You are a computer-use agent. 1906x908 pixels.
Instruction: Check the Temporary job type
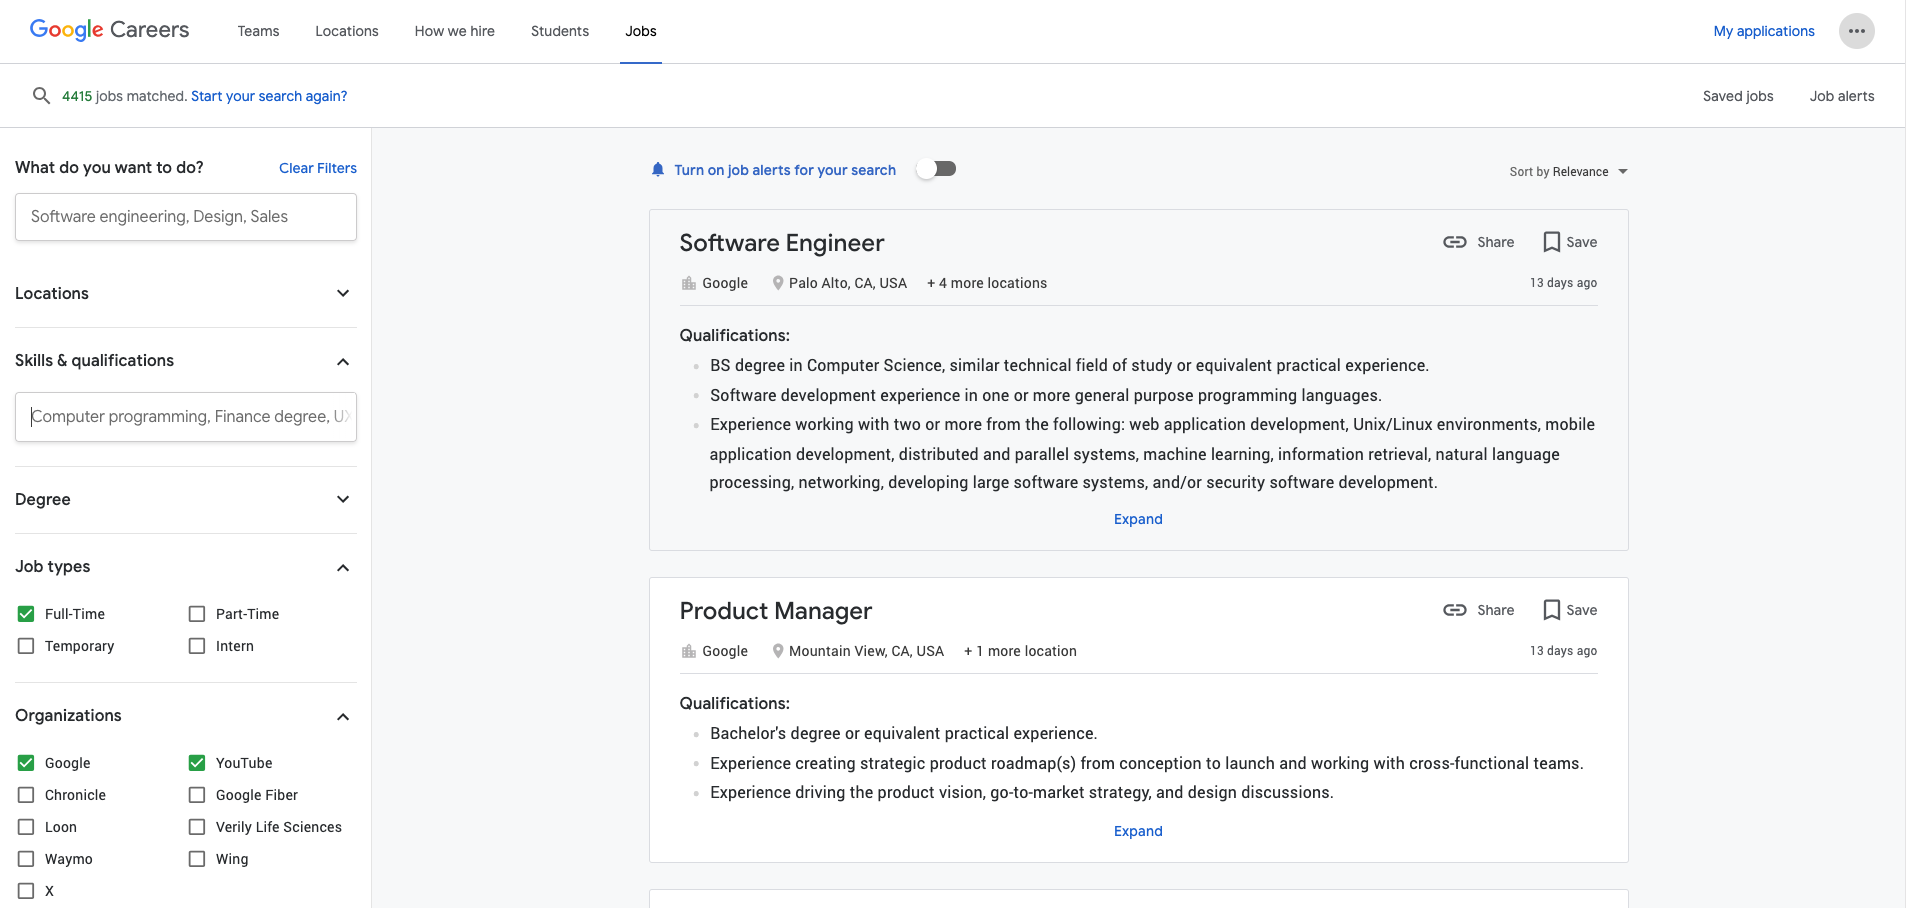pos(26,646)
